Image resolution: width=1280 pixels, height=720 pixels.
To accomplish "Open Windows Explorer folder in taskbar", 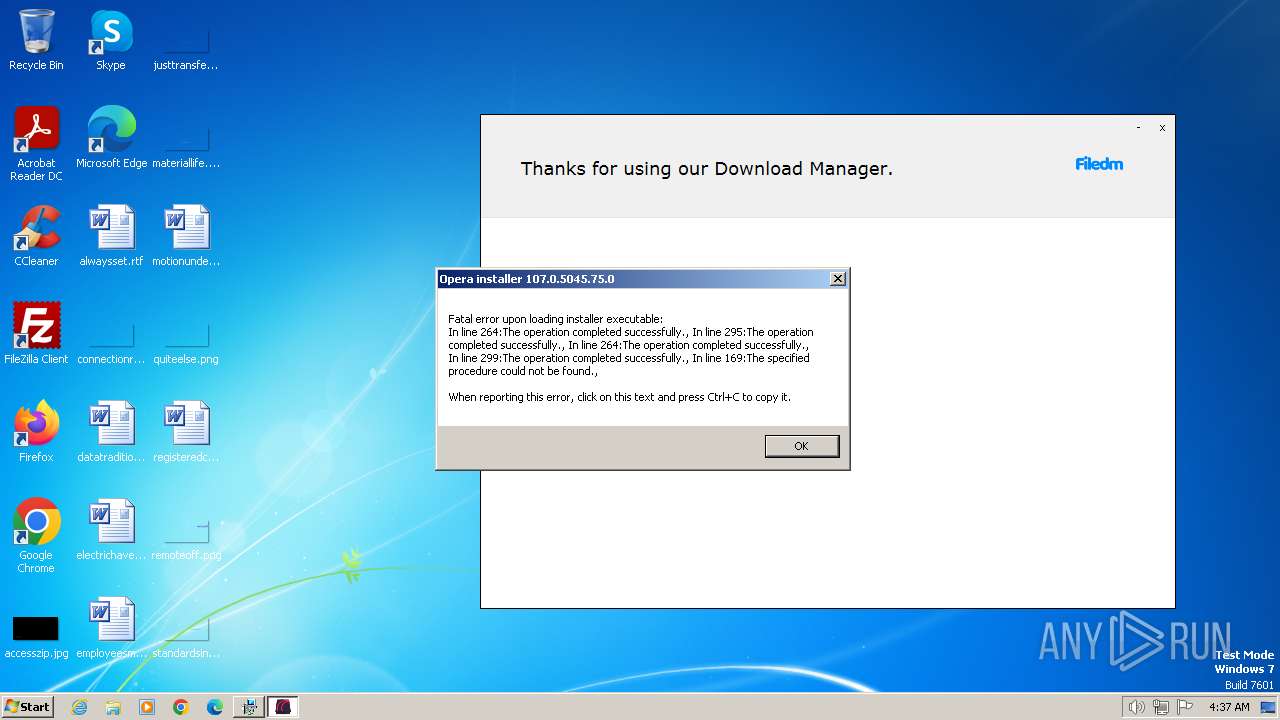I will (113, 707).
